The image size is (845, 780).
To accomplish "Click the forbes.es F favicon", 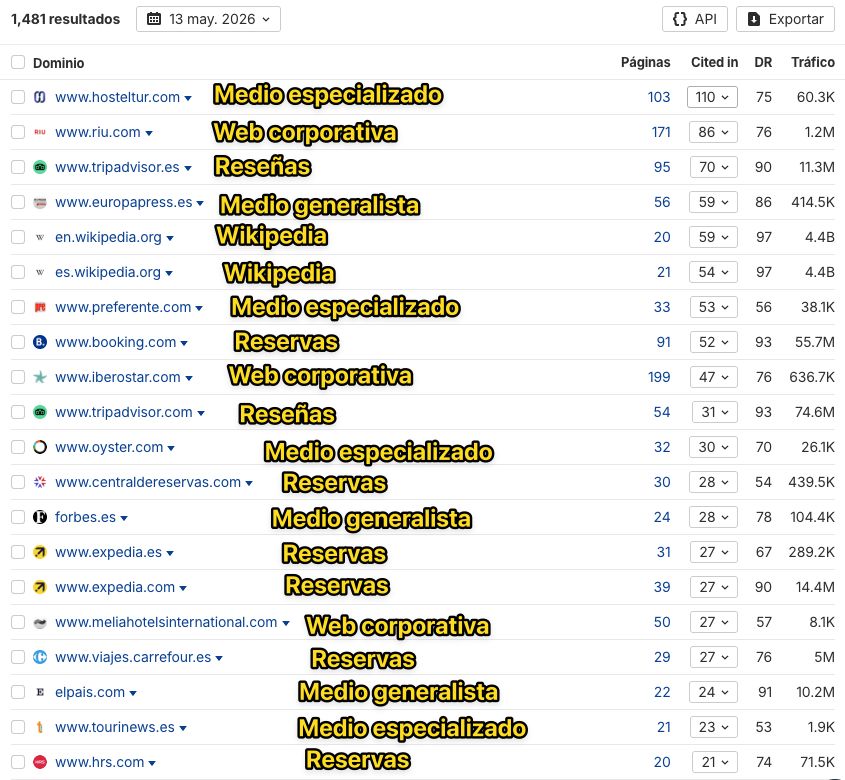I will point(40,517).
